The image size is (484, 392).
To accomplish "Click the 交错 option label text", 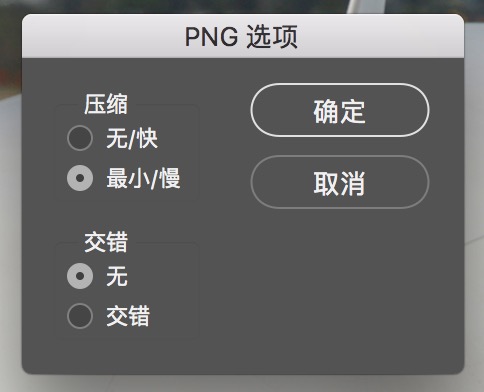I will pyautogui.click(x=128, y=316).
